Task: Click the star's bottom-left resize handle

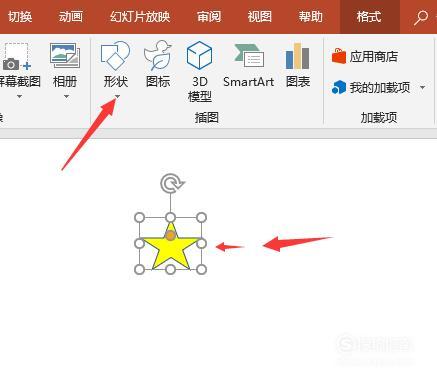Action: (x=139, y=269)
